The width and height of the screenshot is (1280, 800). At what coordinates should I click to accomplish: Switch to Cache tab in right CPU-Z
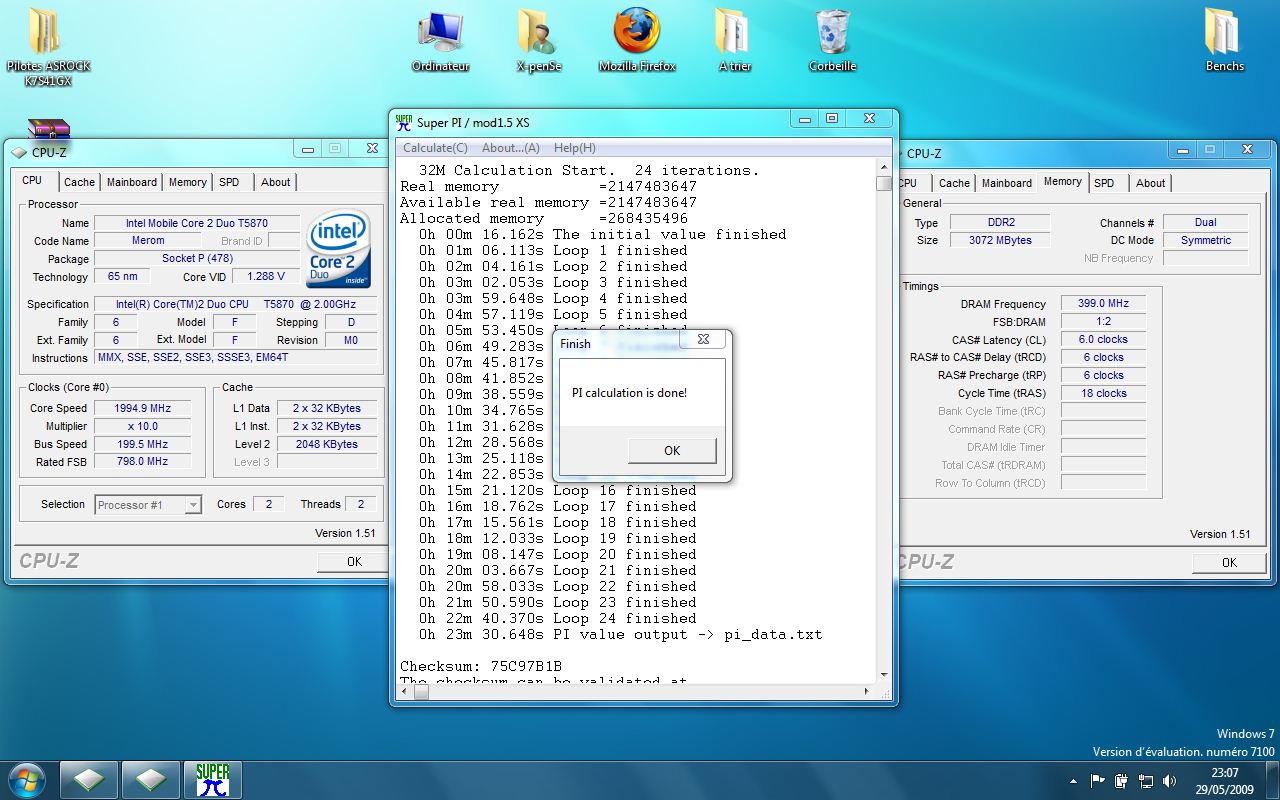click(954, 183)
